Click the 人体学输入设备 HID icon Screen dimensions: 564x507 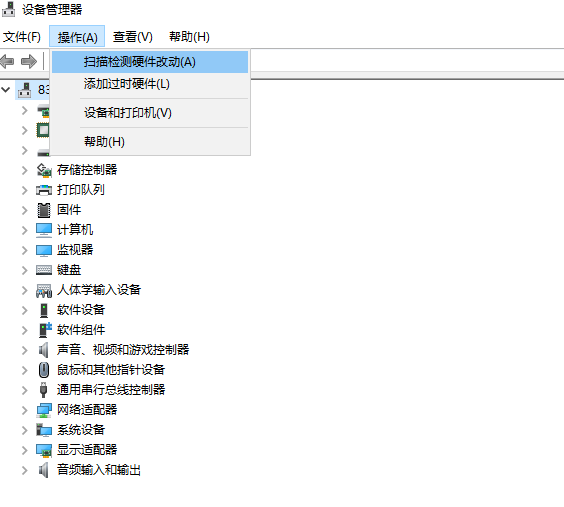(x=44, y=290)
